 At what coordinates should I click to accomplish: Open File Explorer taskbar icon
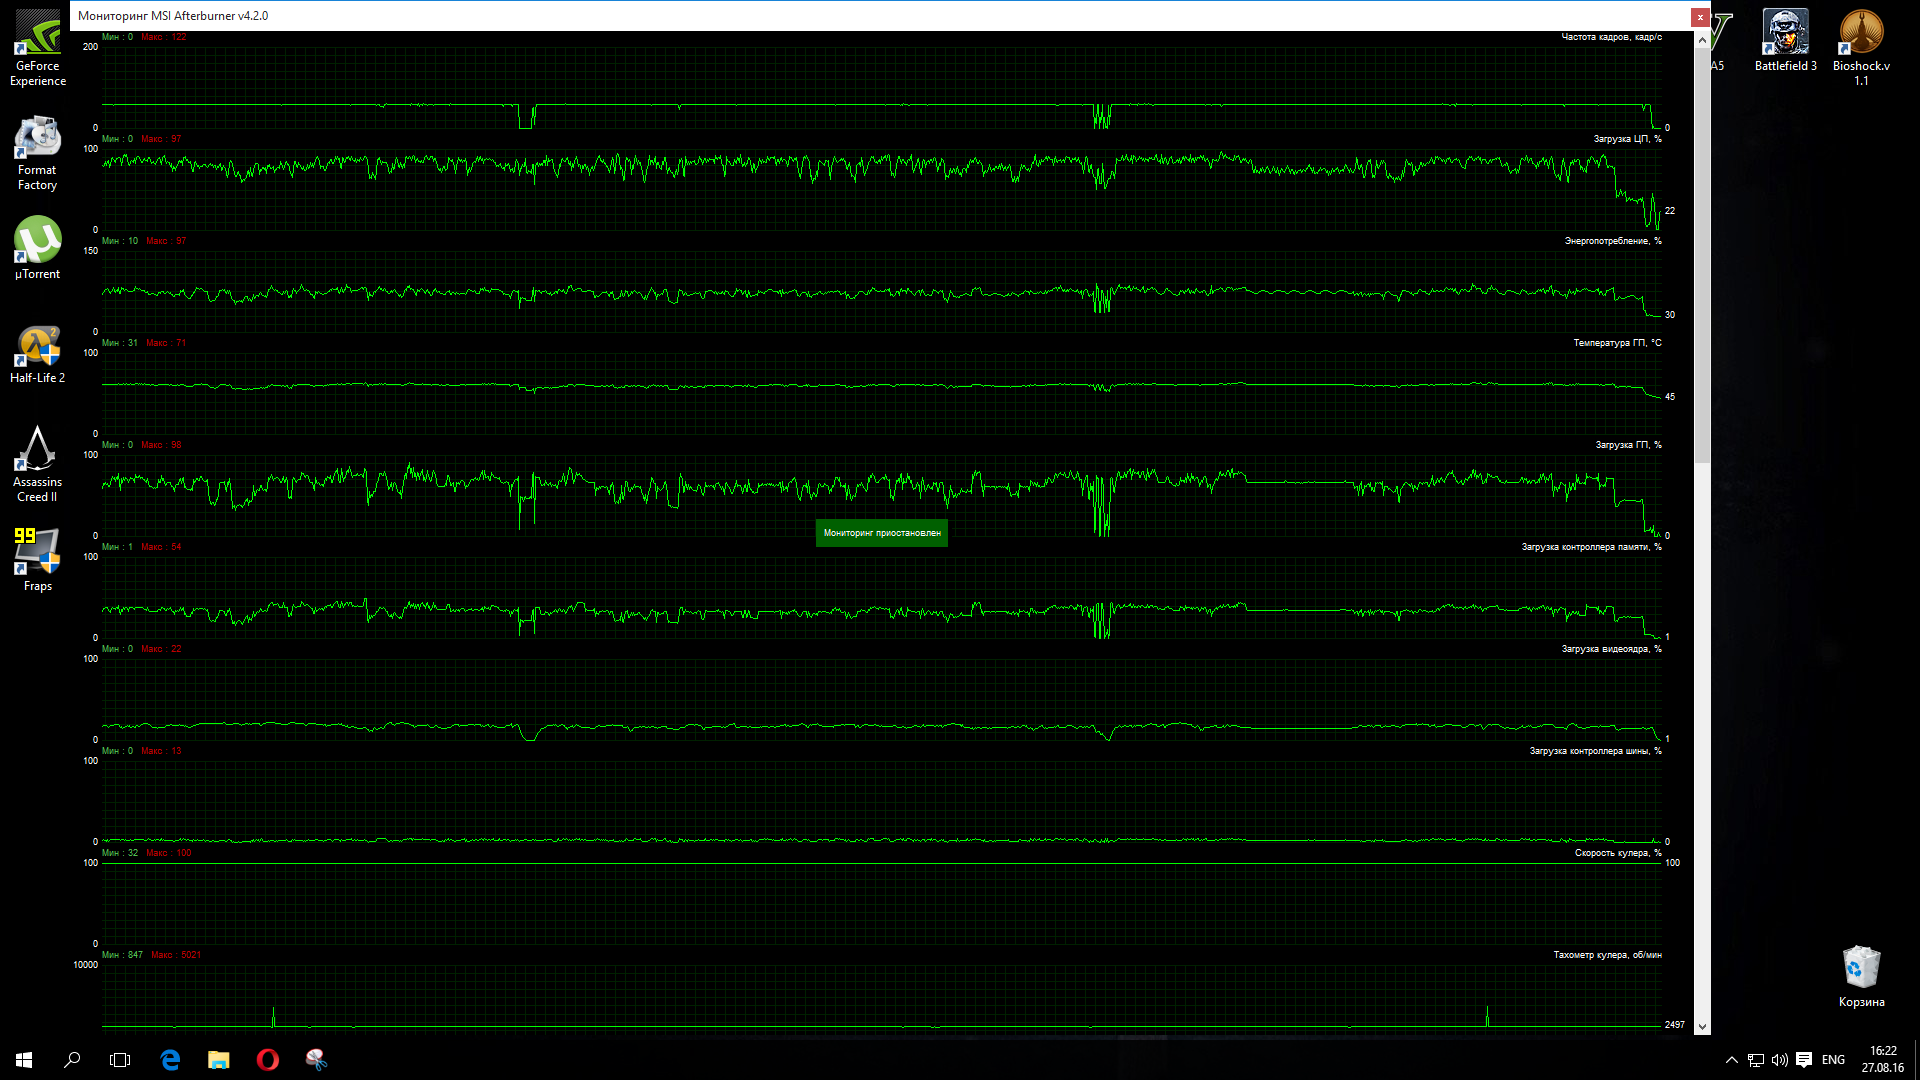(x=218, y=1060)
